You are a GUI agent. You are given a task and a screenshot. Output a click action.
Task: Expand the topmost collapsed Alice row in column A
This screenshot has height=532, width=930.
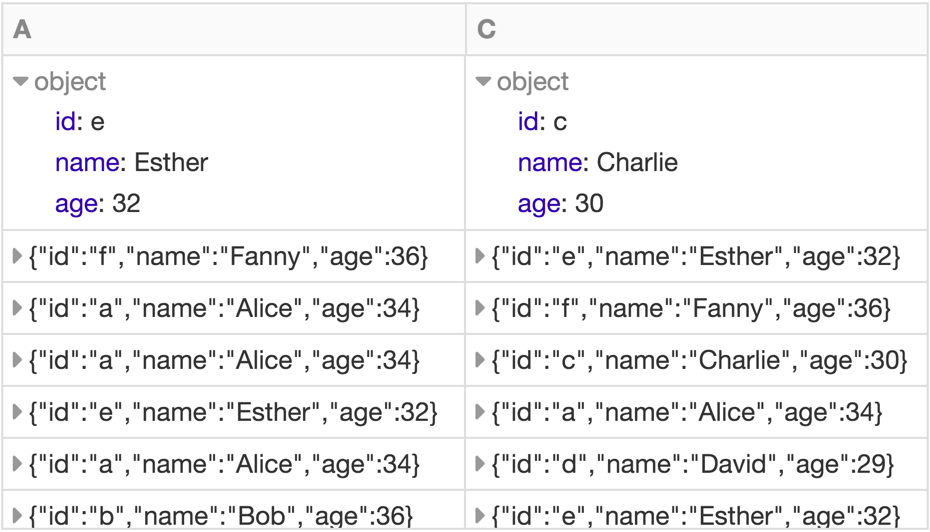[x=18, y=309]
